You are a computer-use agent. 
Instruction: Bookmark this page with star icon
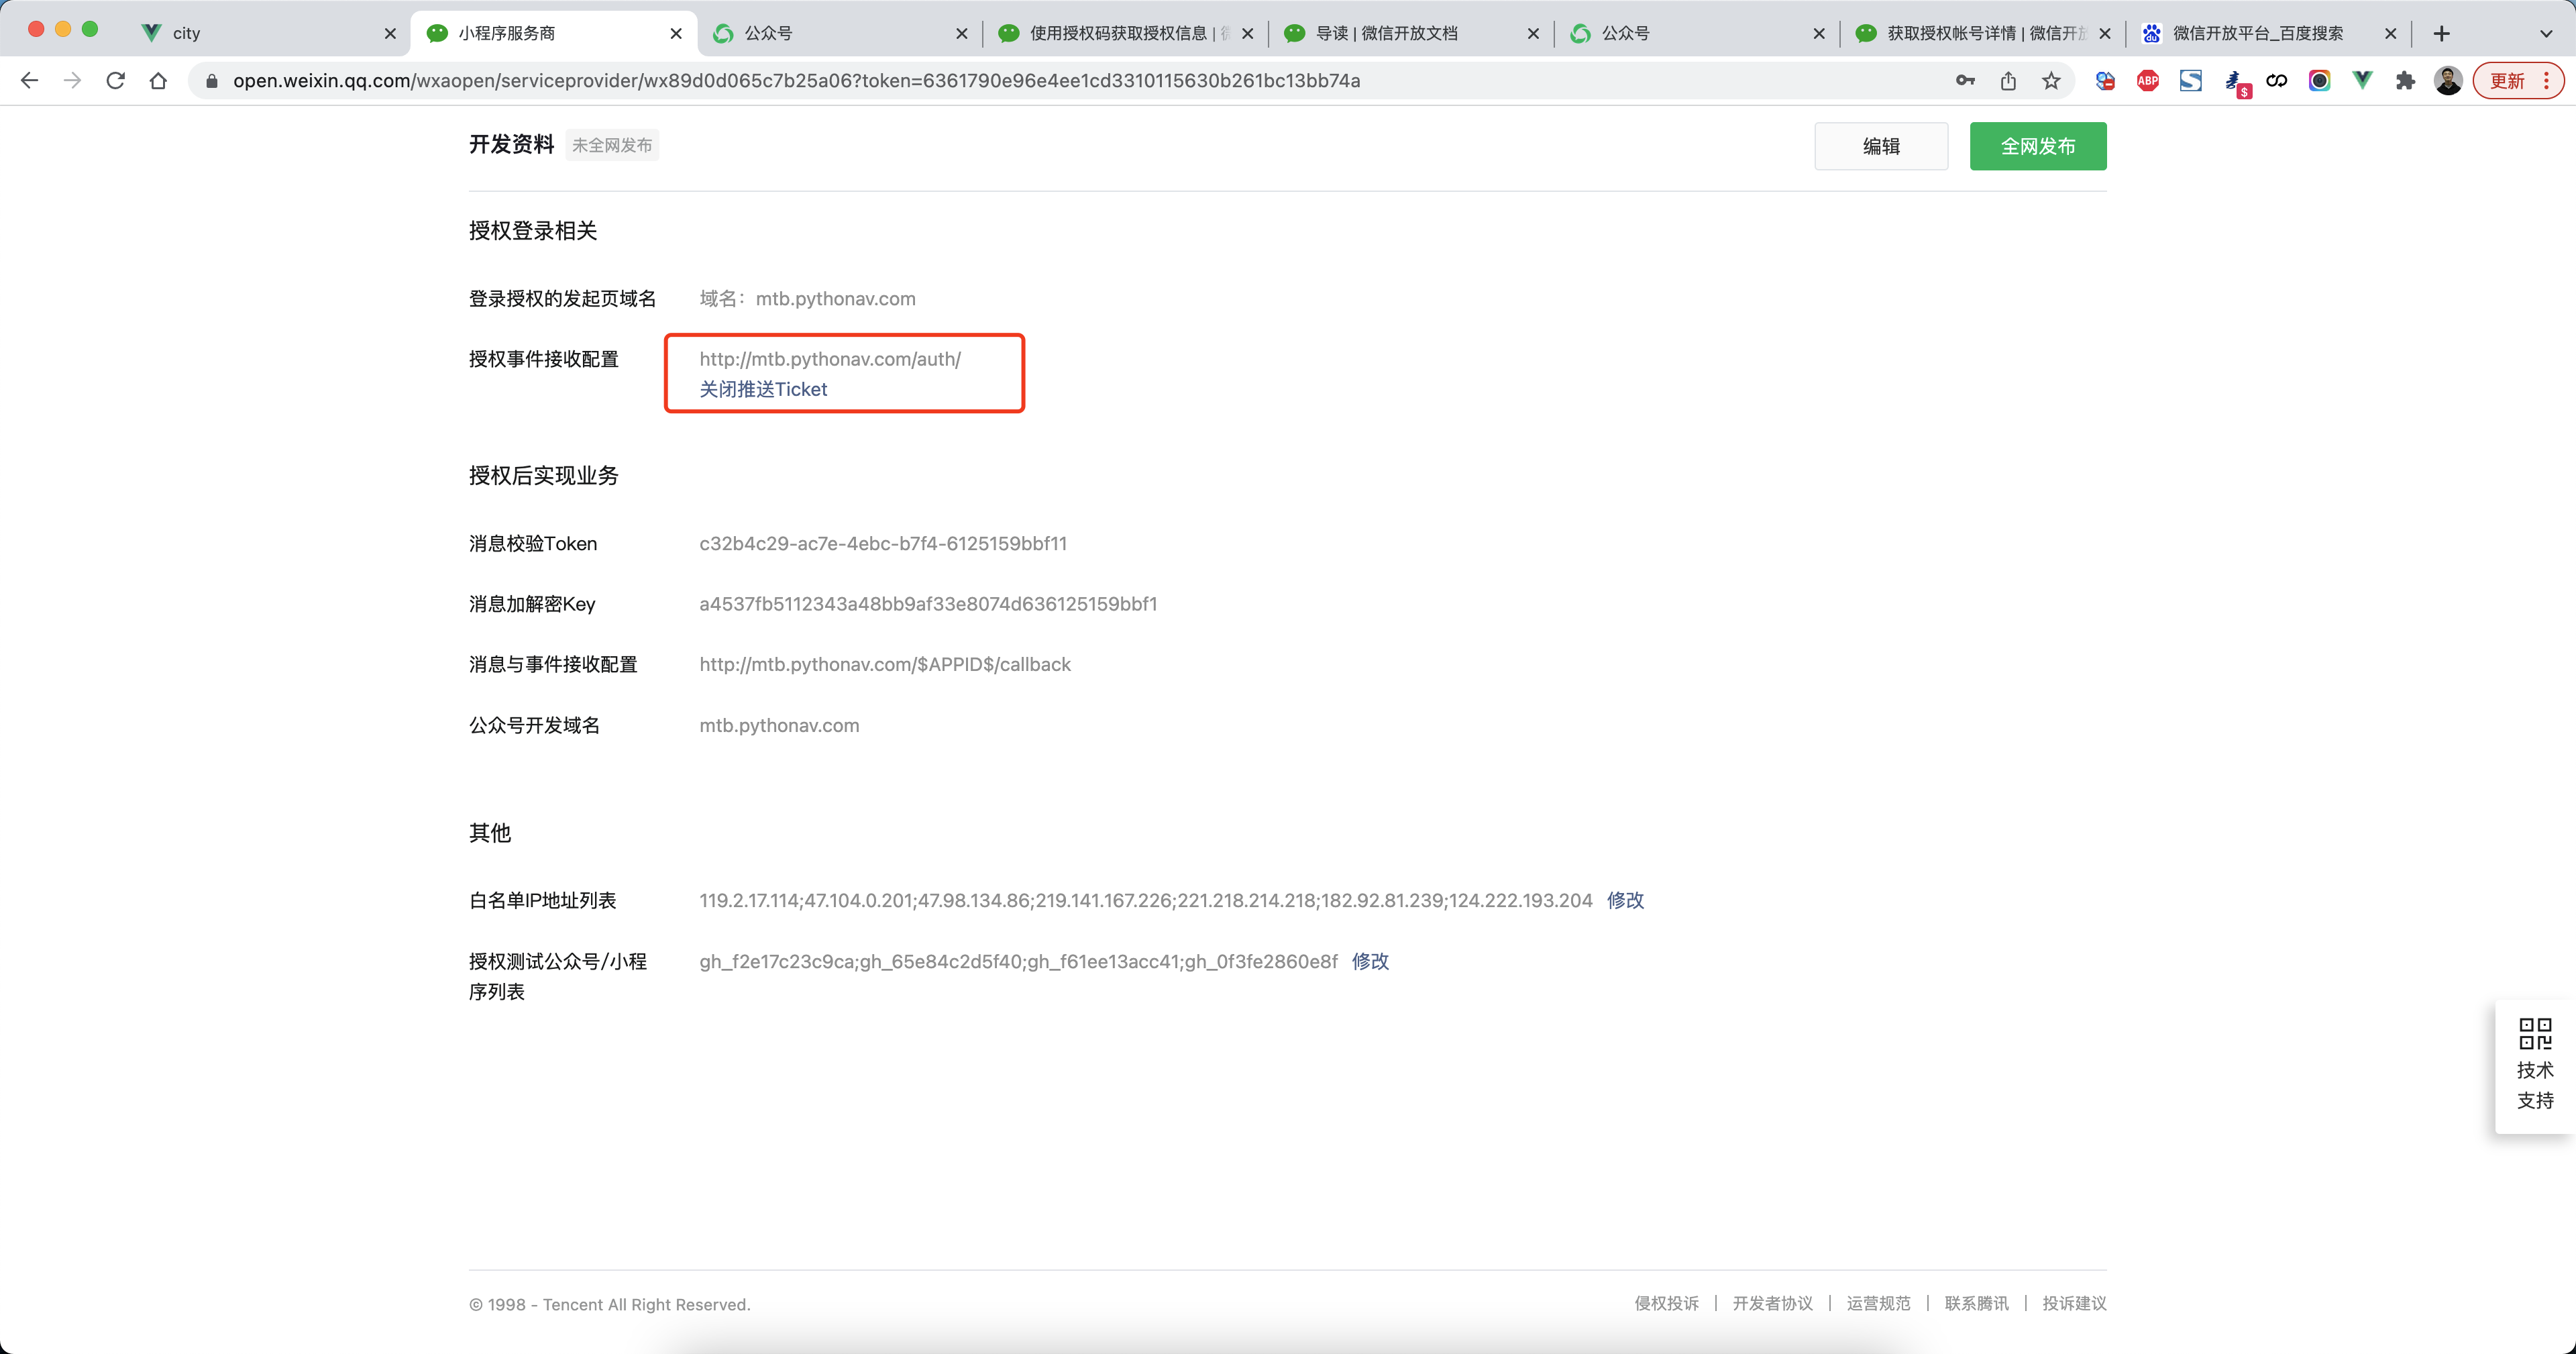[2051, 81]
